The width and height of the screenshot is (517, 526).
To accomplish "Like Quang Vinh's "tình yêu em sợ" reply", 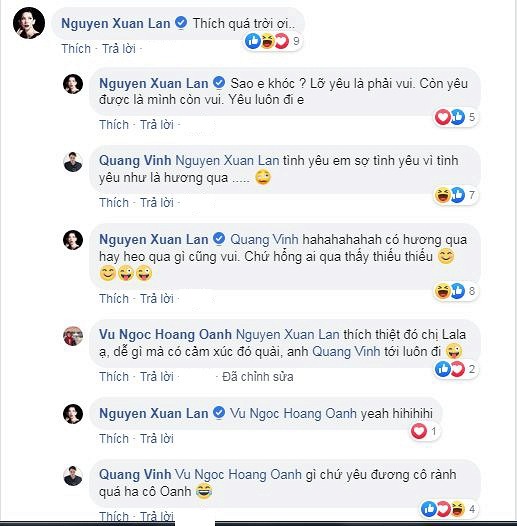I will 114,203.
